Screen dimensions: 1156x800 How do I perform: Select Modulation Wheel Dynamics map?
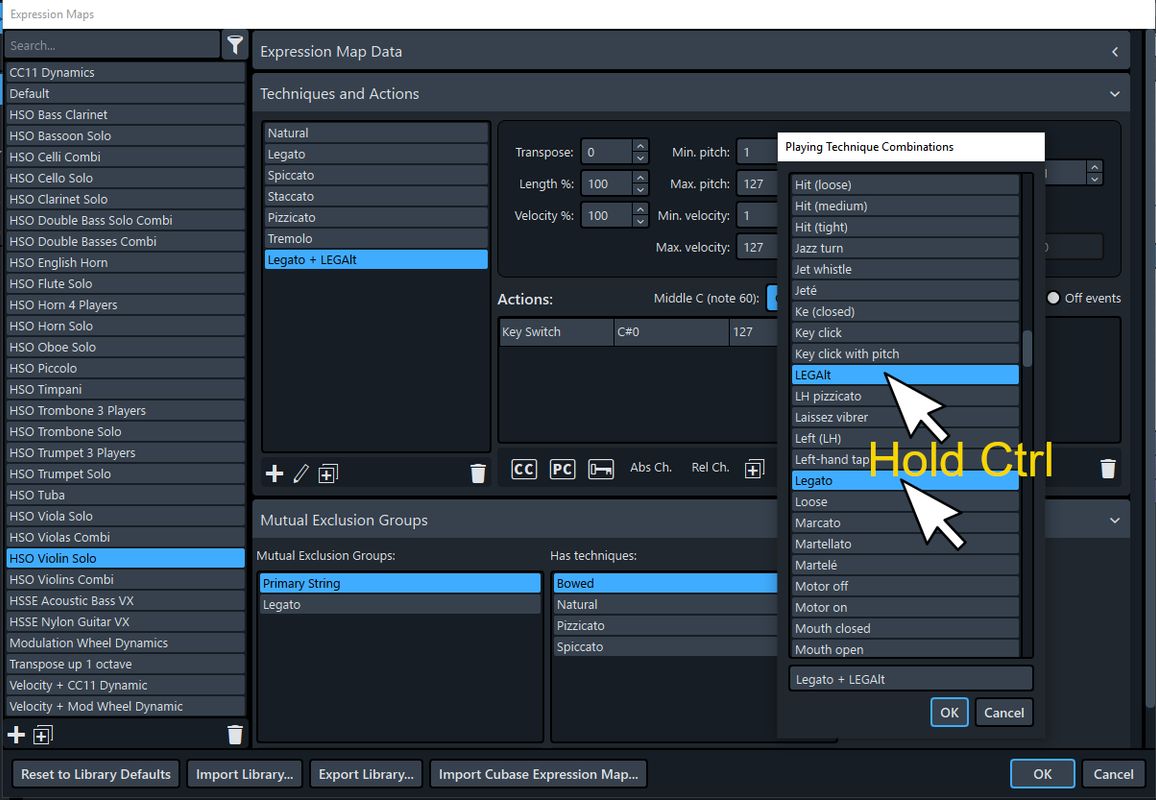[125, 643]
